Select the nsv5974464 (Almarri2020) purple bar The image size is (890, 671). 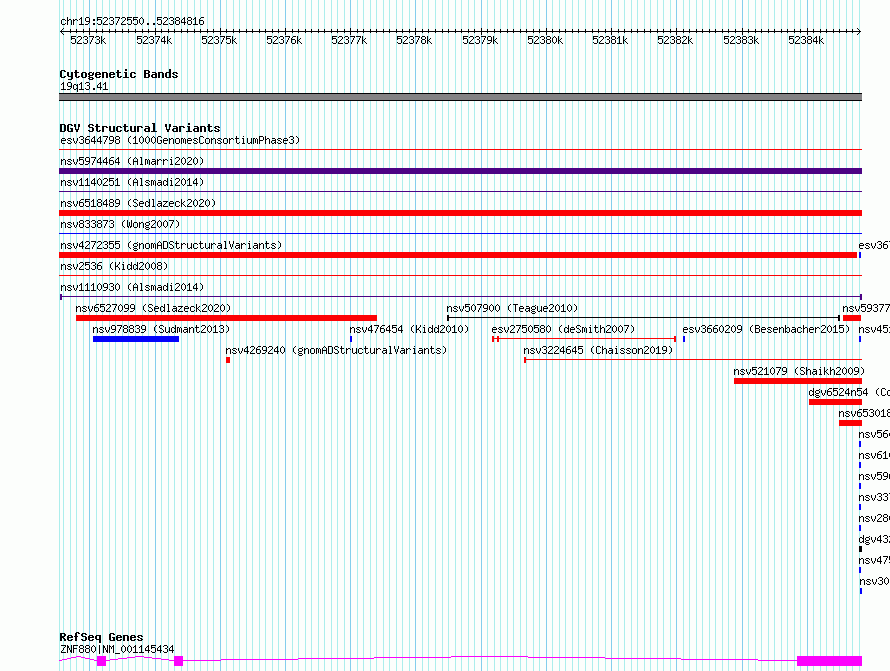tap(460, 171)
